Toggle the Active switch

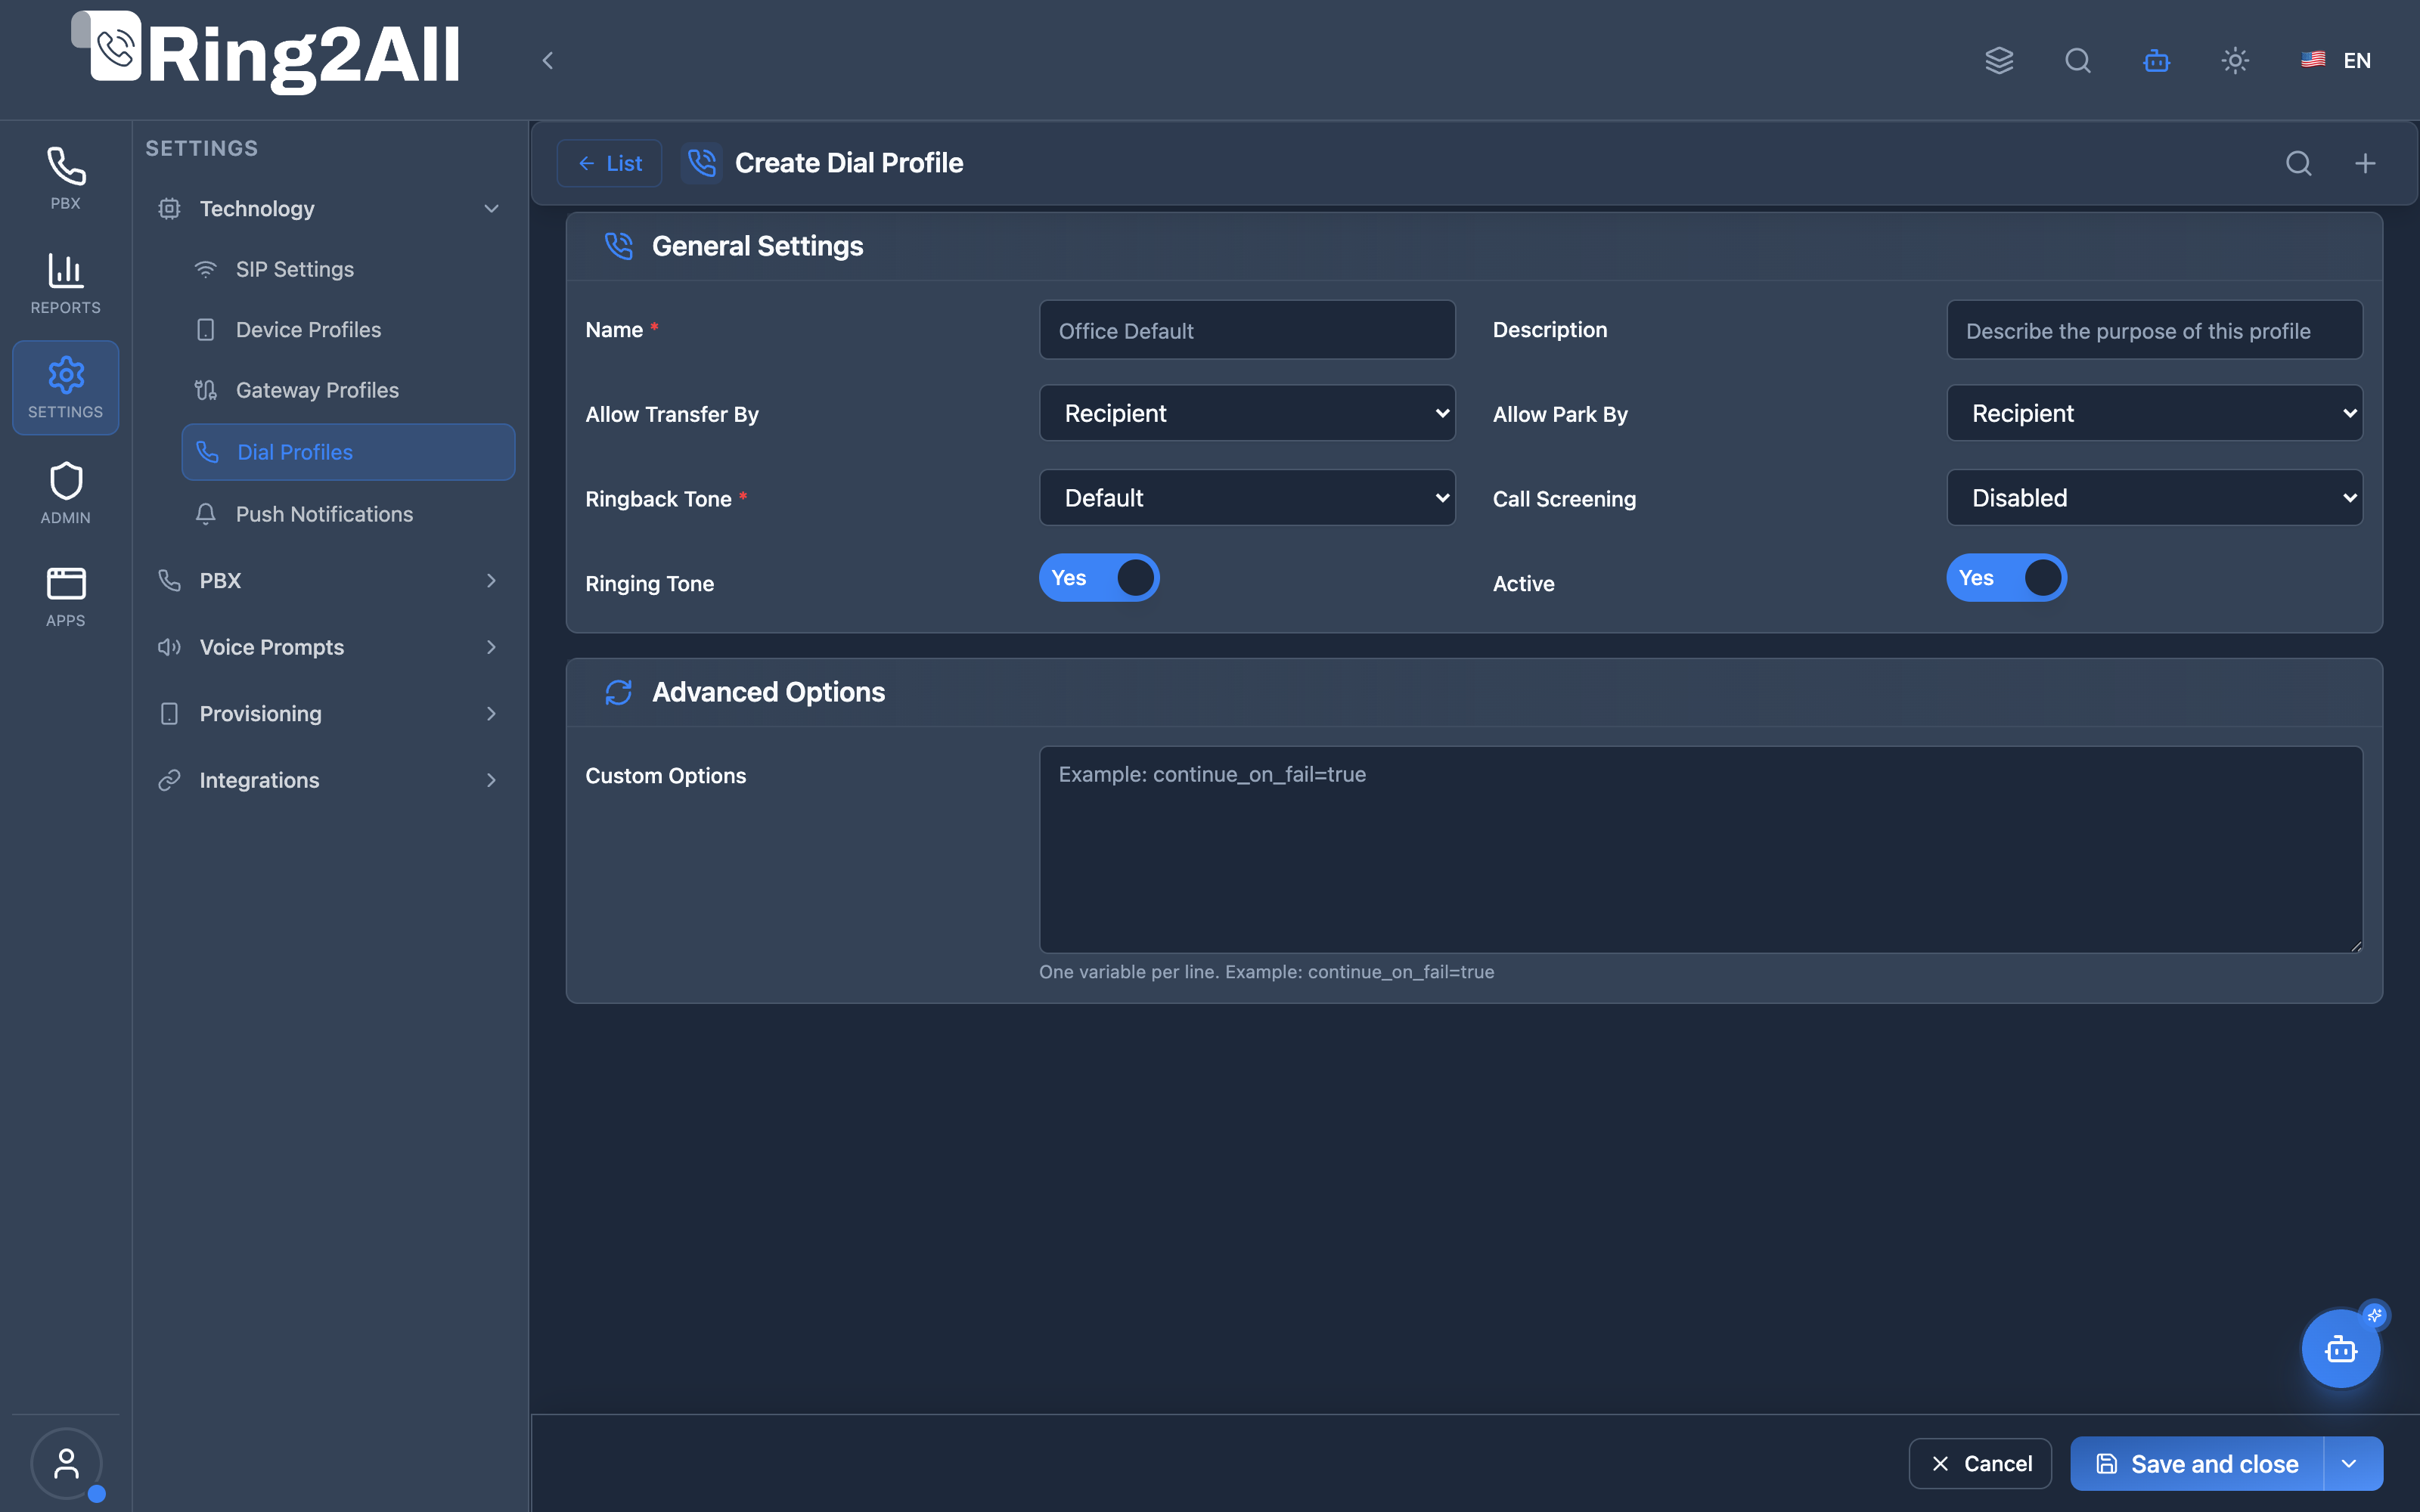click(x=2006, y=577)
